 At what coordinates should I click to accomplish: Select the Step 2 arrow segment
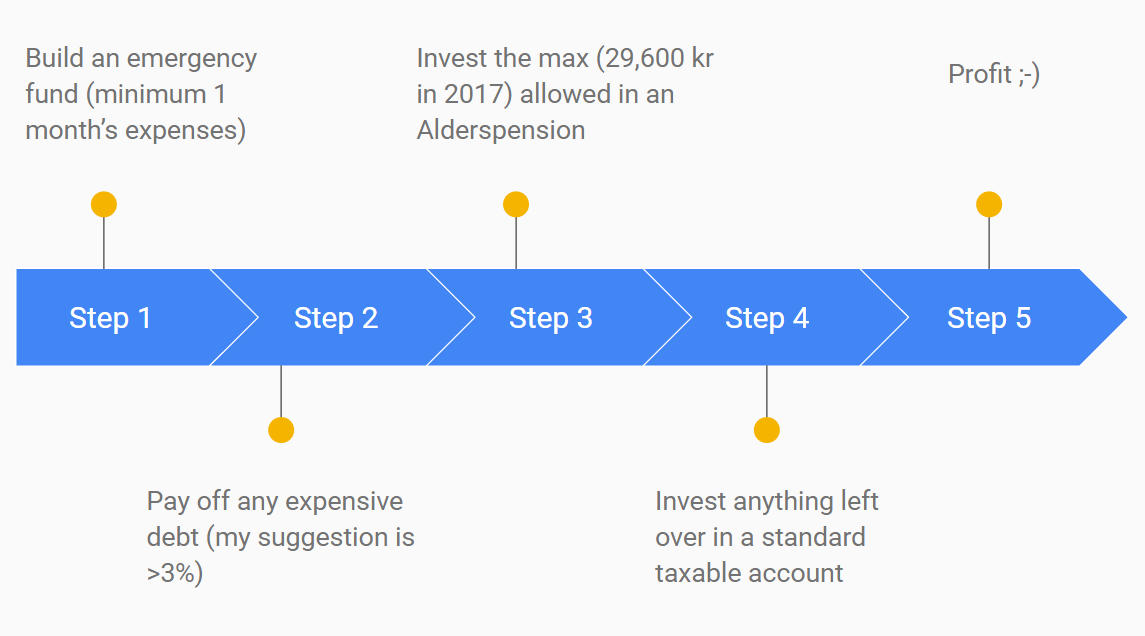coord(336,318)
